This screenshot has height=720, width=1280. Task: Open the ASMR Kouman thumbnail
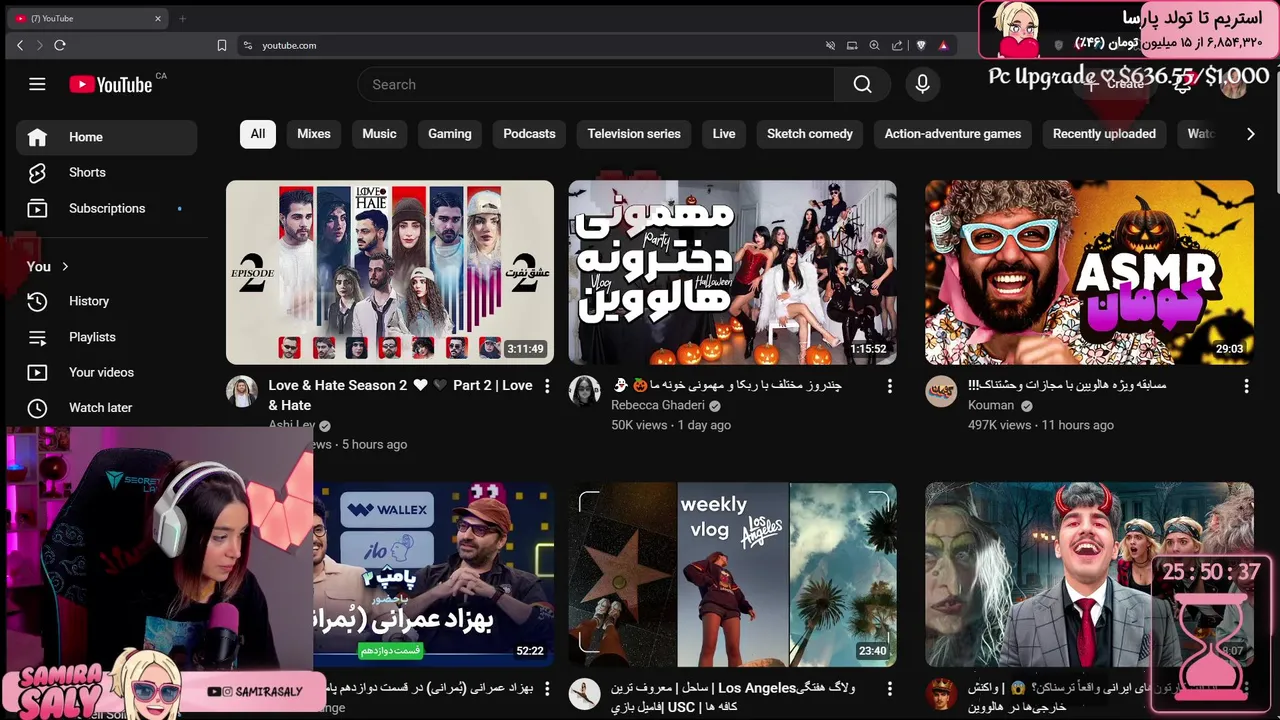tap(1089, 272)
